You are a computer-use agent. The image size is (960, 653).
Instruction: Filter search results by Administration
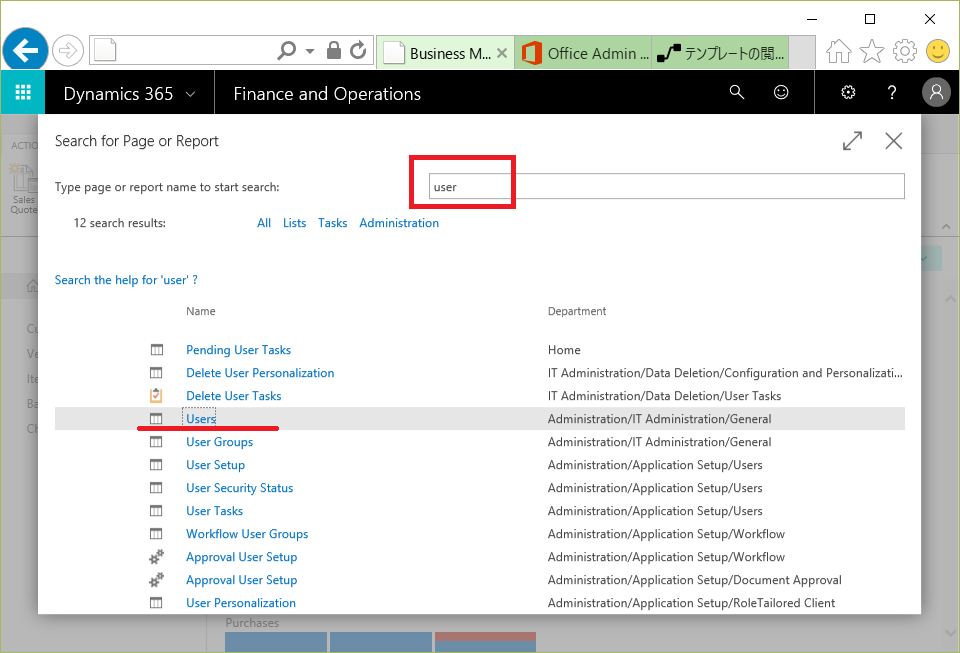point(399,223)
